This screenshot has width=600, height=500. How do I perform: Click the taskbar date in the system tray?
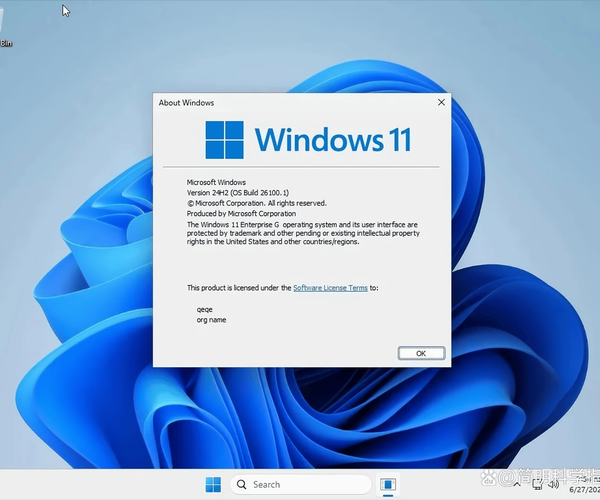click(x=584, y=490)
